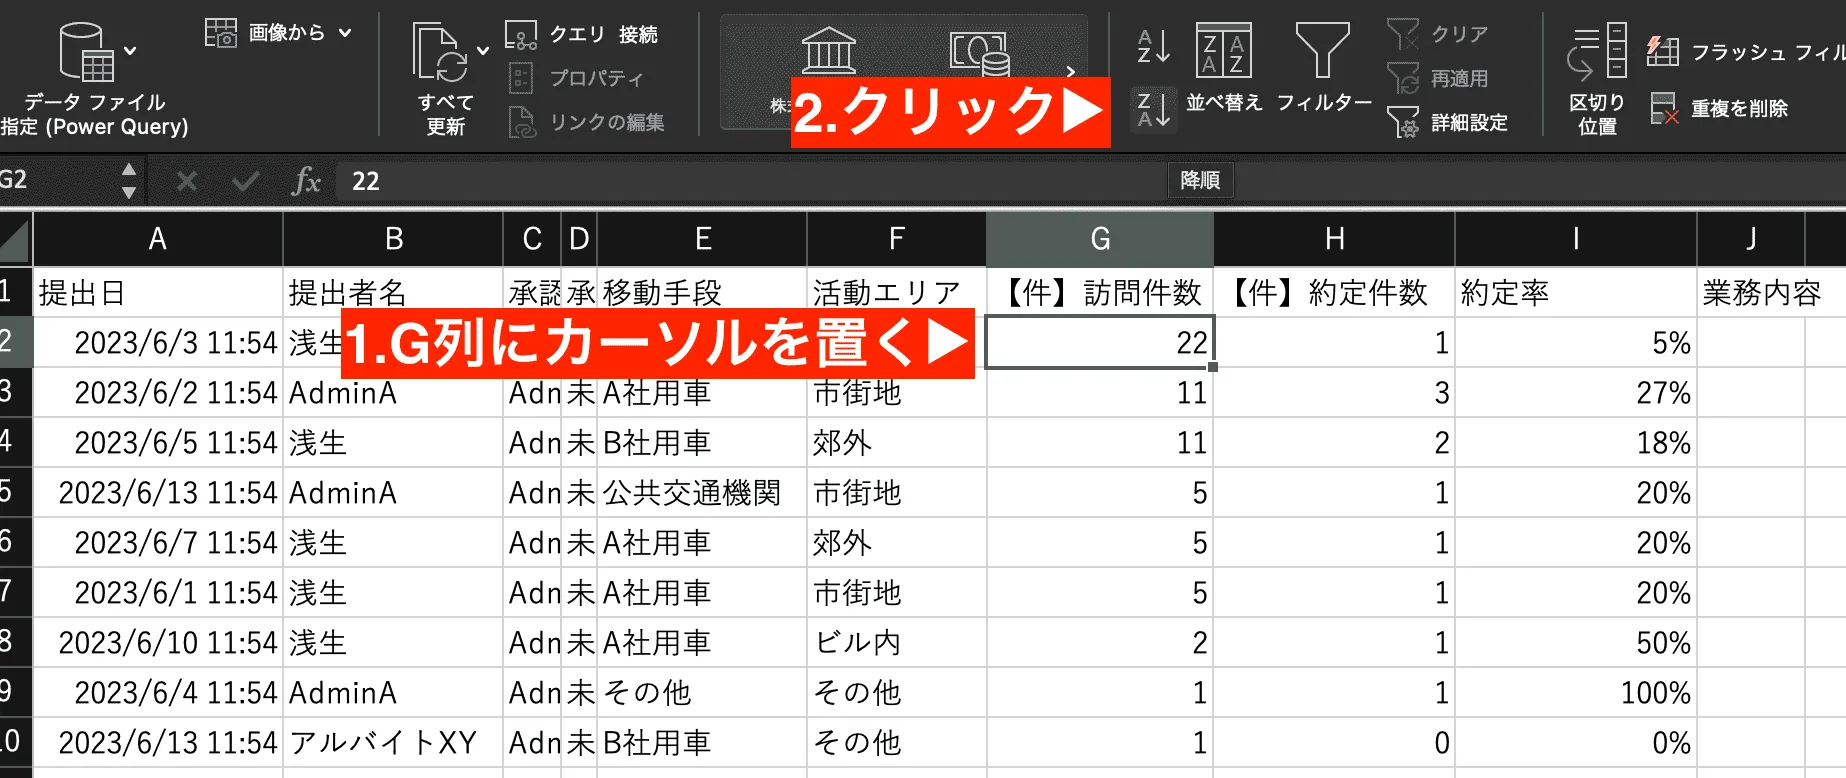The image size is (1846, 778).
Task: Click the descending sort Z-A icon
Action: (x=1153, y=109)
